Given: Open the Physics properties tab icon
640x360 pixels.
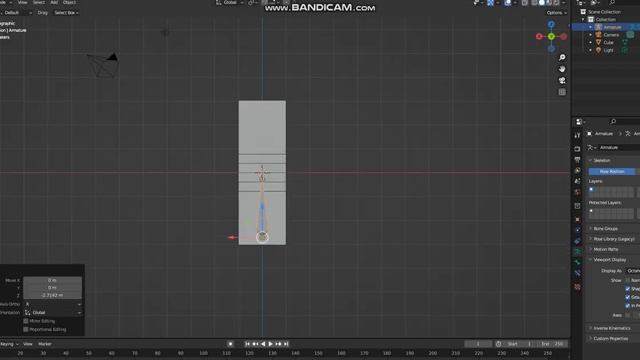Looking at the screenshot, I should pyautogui.click(x=577, y=230).
